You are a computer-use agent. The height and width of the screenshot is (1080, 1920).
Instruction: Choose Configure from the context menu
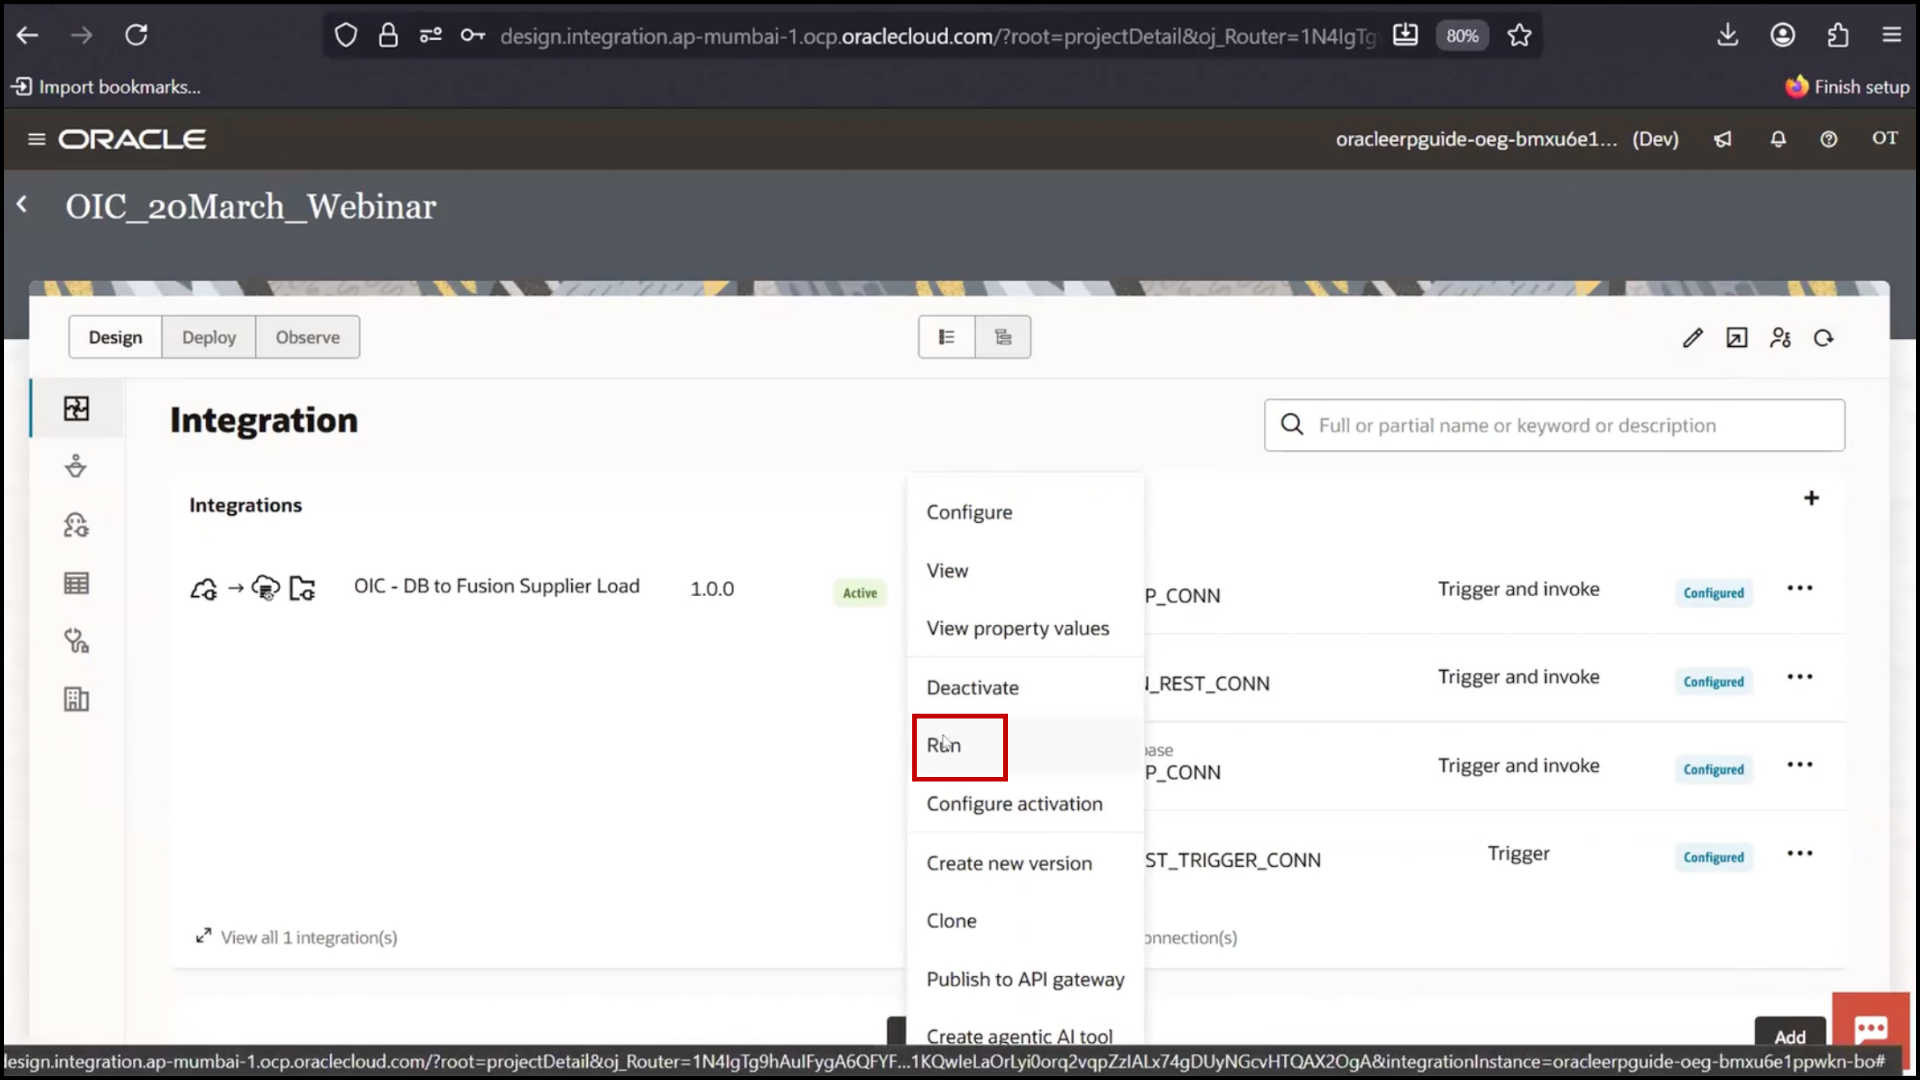(x=1025, y=512)
